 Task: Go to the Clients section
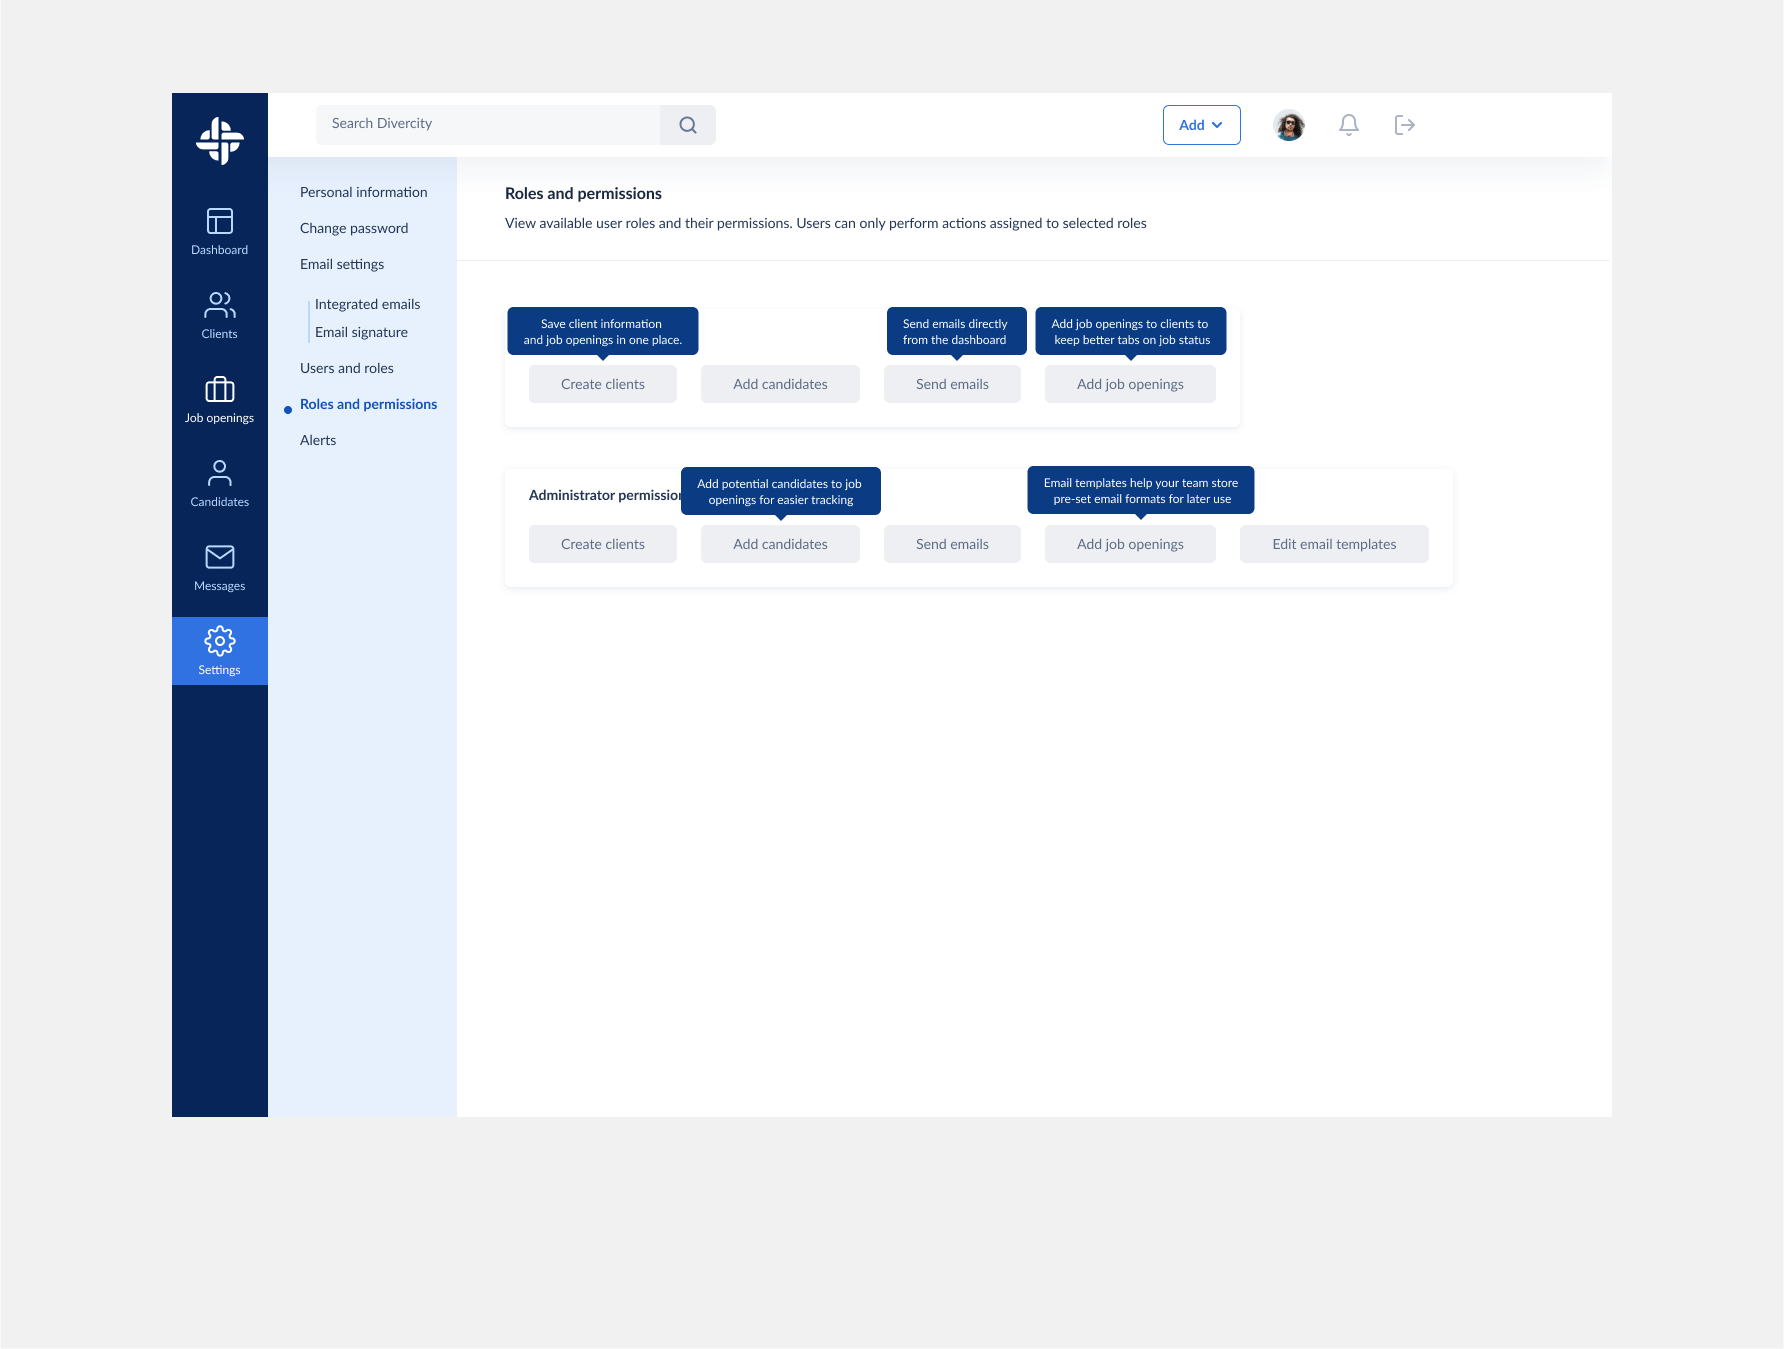click(x=220, y=315)
